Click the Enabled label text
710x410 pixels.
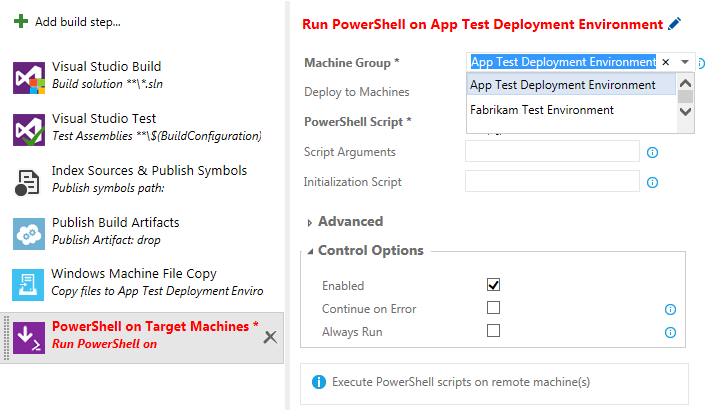point(343,286)
